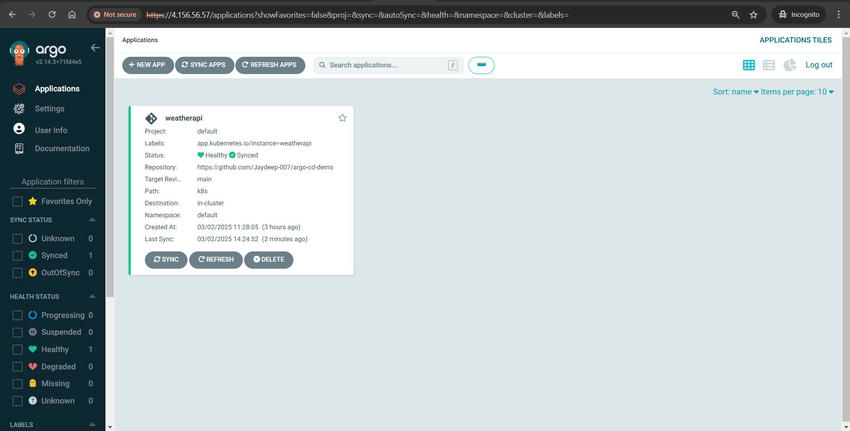The height and width of the screenshot is (431, 850).
Task: Click the User Info avatar icon
Action: [19, 128]
